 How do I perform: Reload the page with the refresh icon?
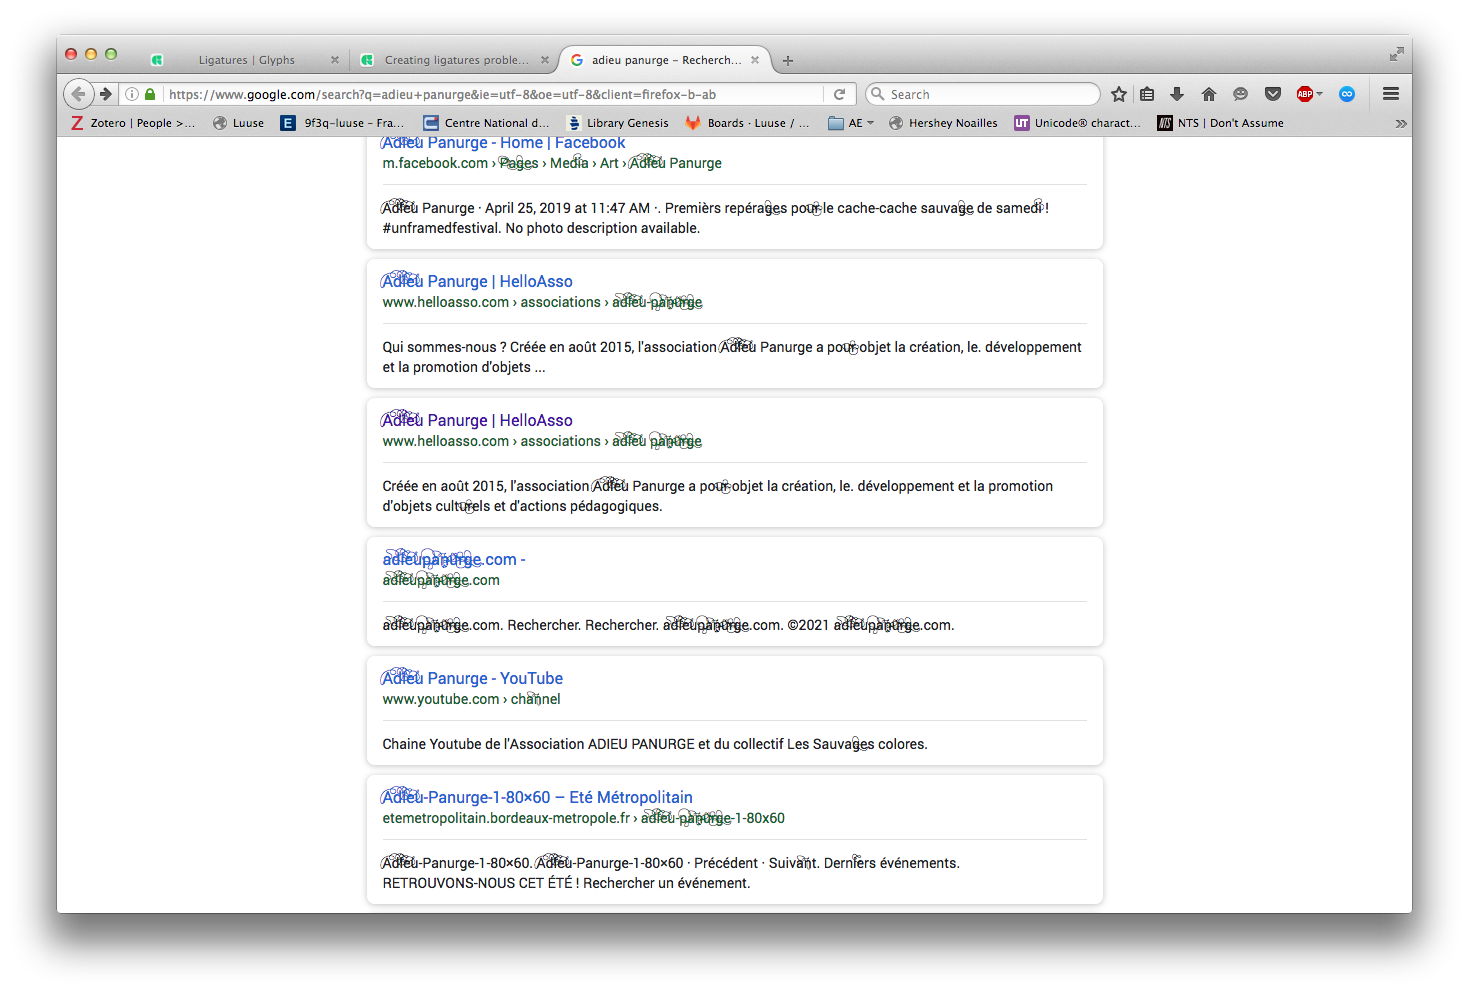(839, 94)
